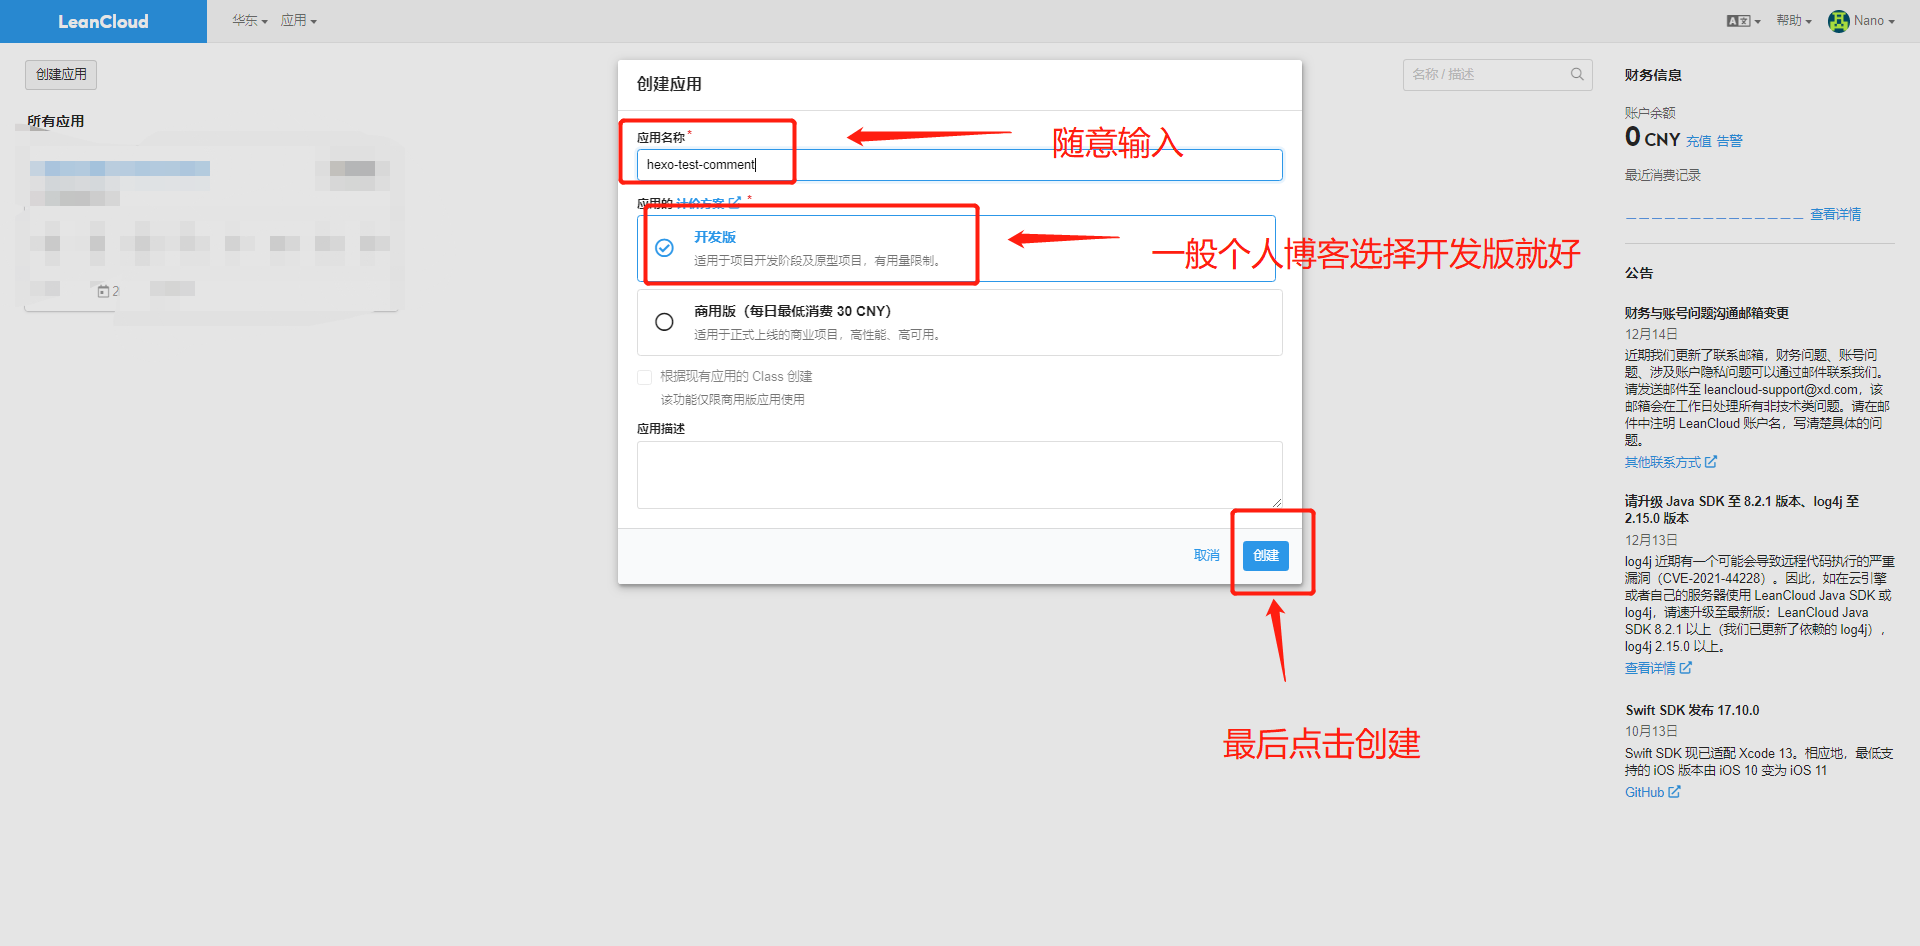
Task: Open the language switcher dropdown
Action: tap(1744, 20)
